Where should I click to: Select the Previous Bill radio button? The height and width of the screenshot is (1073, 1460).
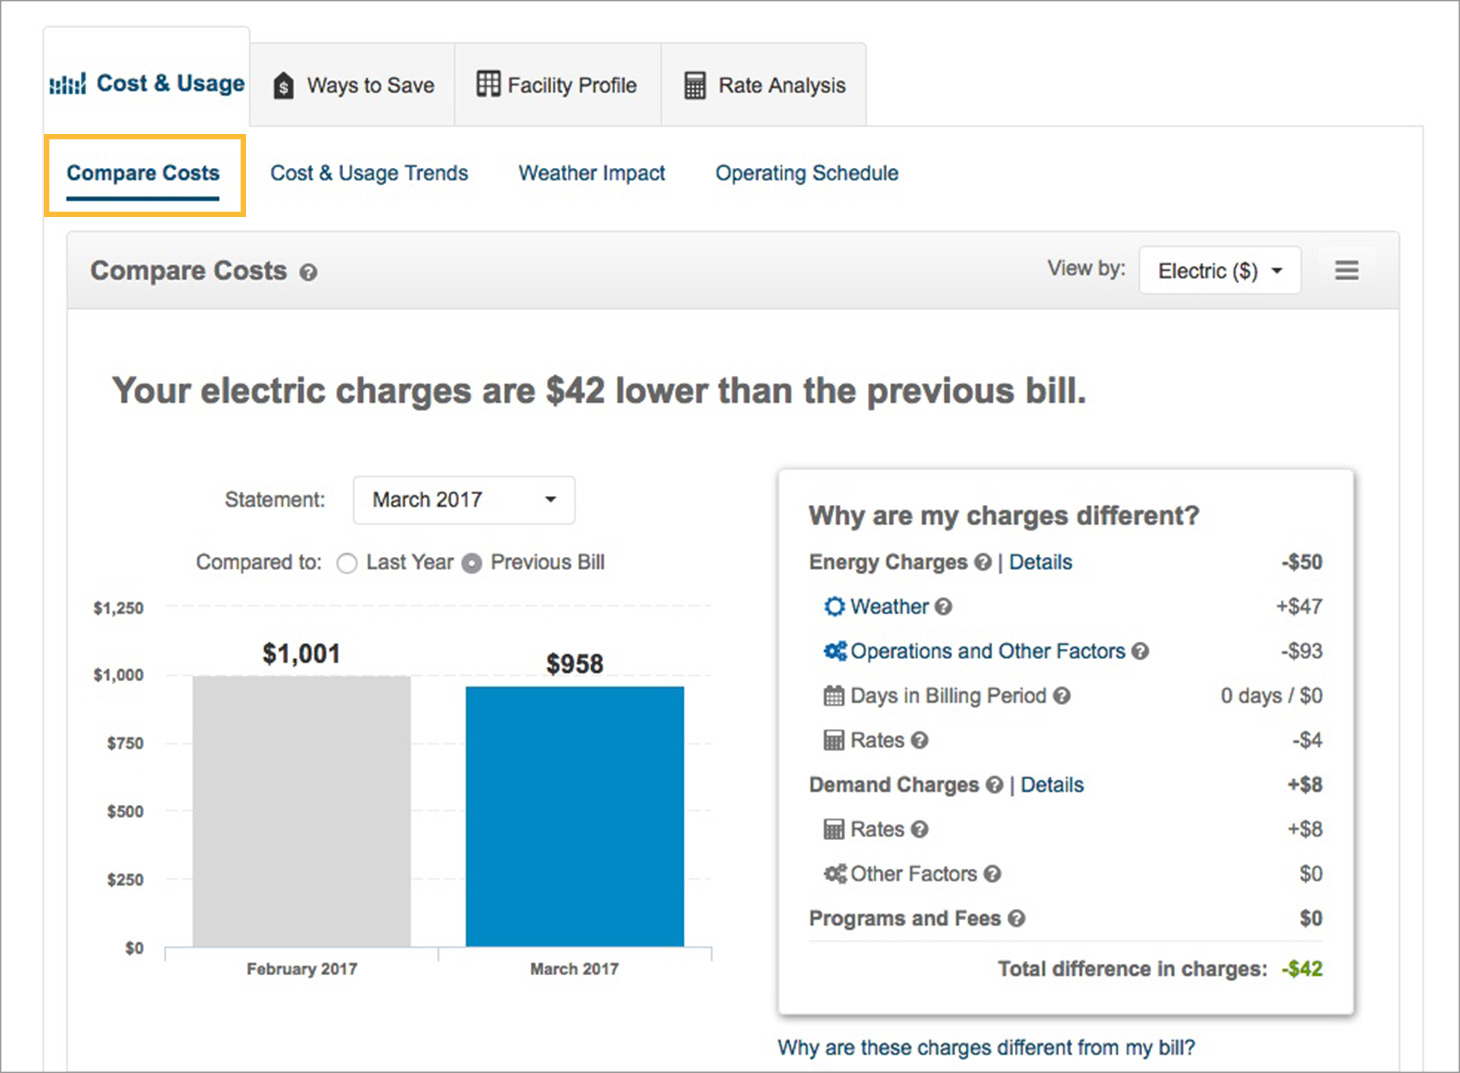coord(472,563)
